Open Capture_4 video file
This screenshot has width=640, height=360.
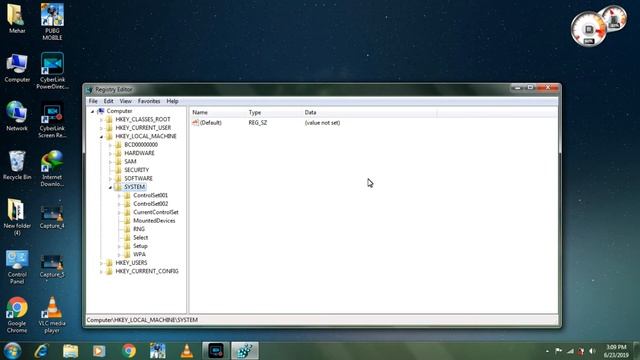coord(52,217)
